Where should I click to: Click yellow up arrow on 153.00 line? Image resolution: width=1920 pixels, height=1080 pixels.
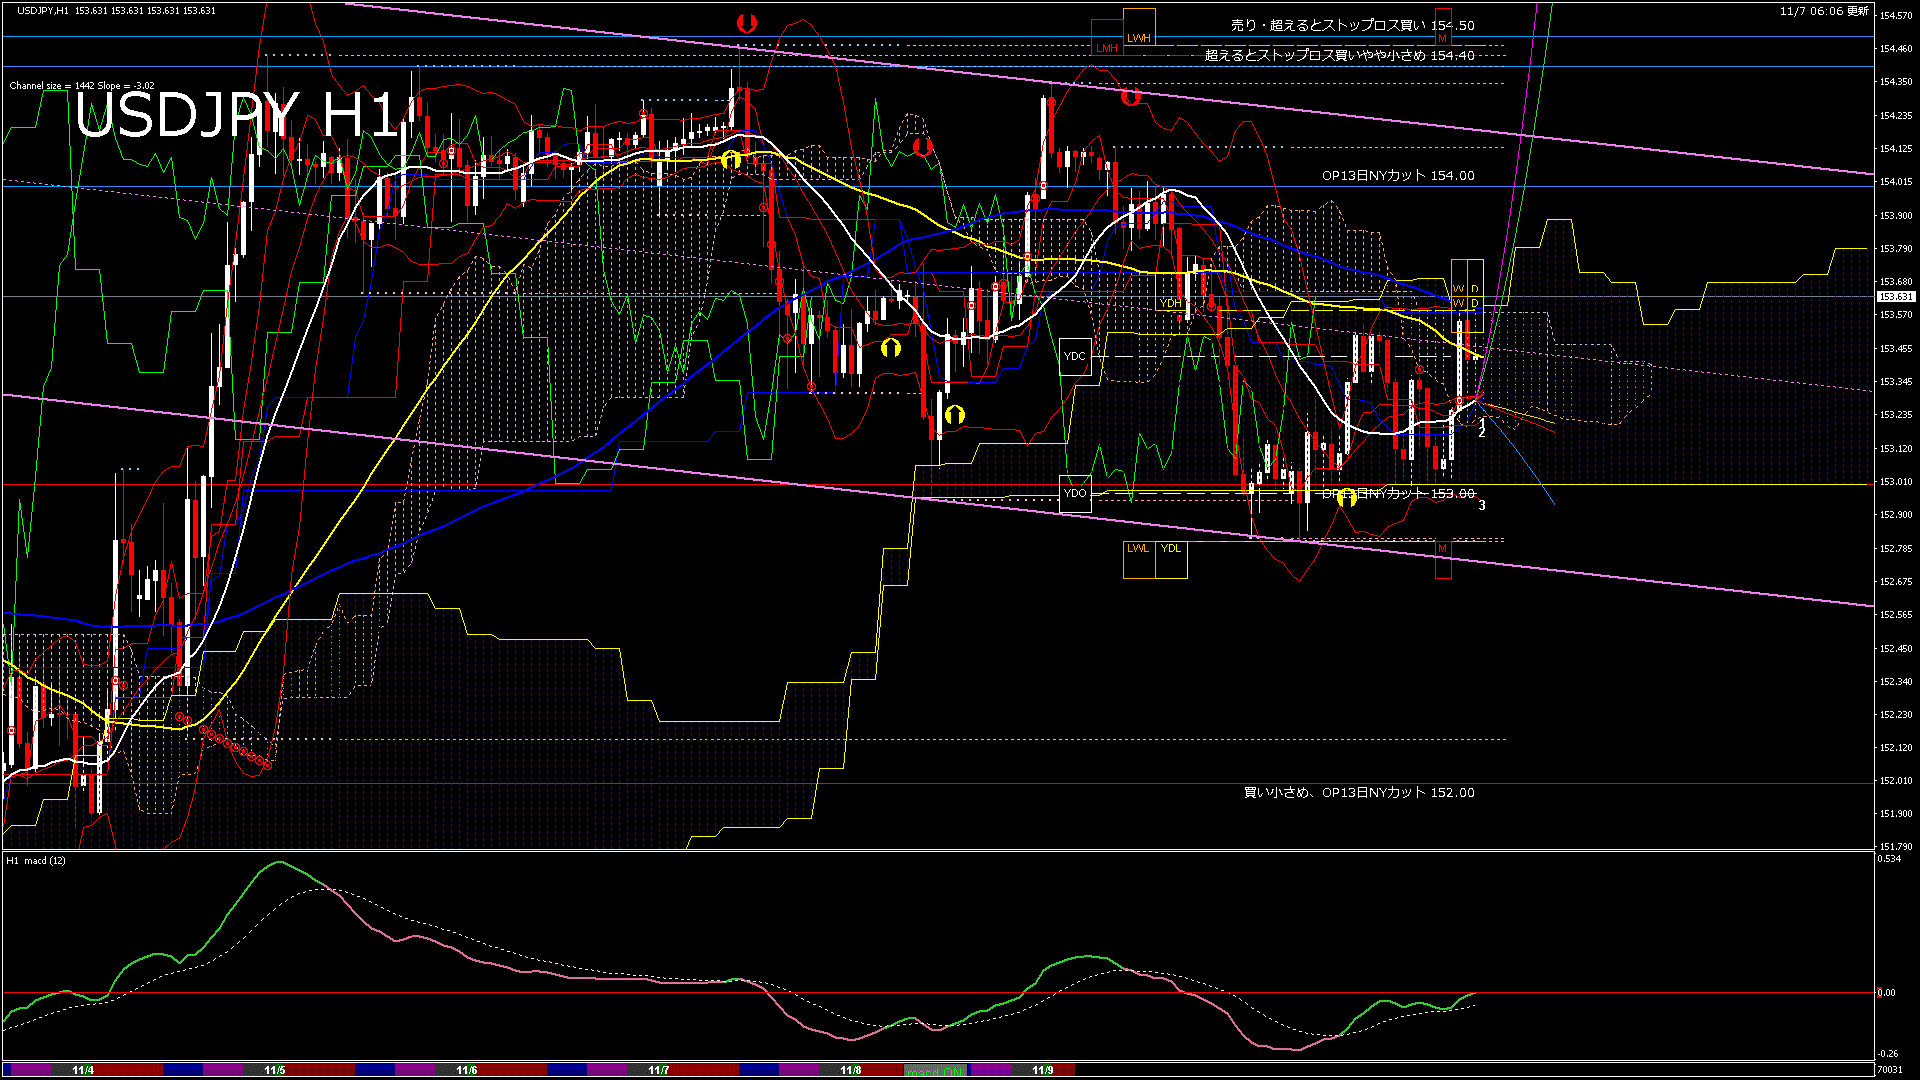click(1347, 497)
